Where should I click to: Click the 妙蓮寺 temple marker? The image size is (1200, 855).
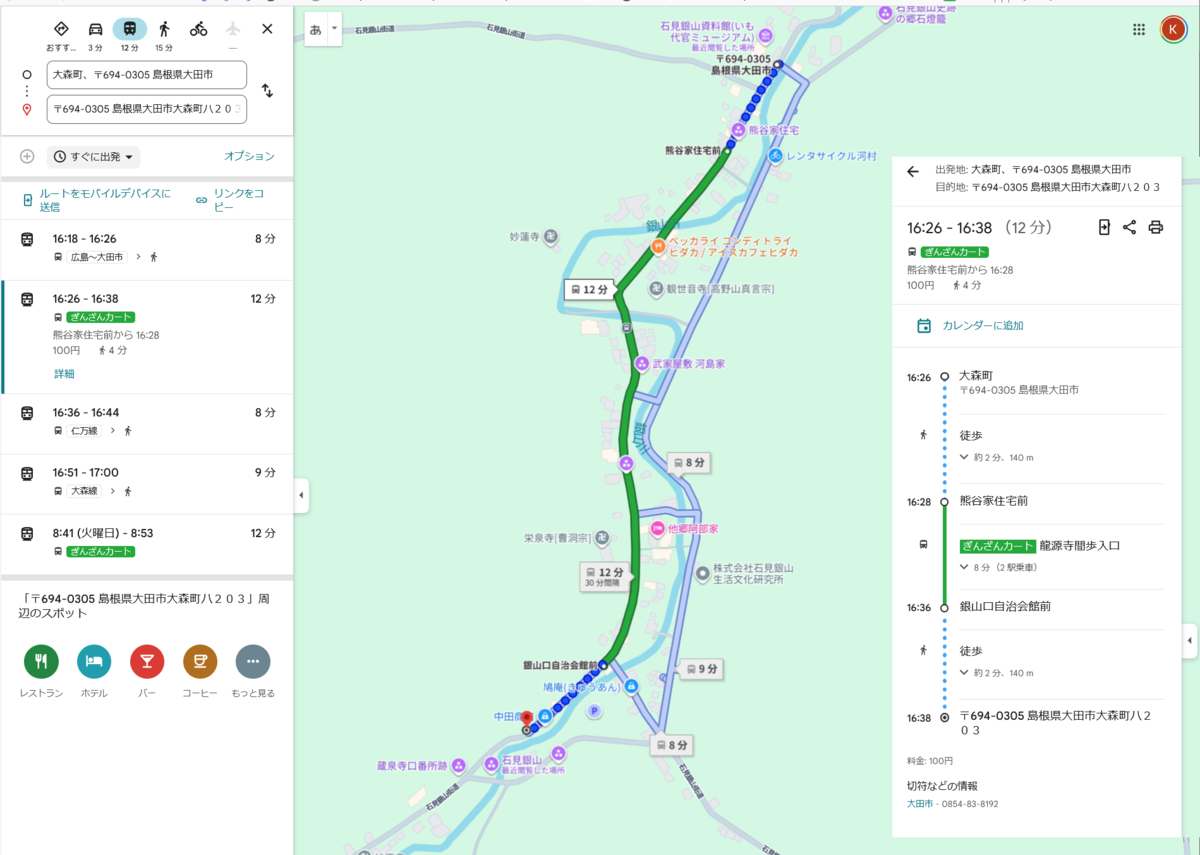point(550,237)
